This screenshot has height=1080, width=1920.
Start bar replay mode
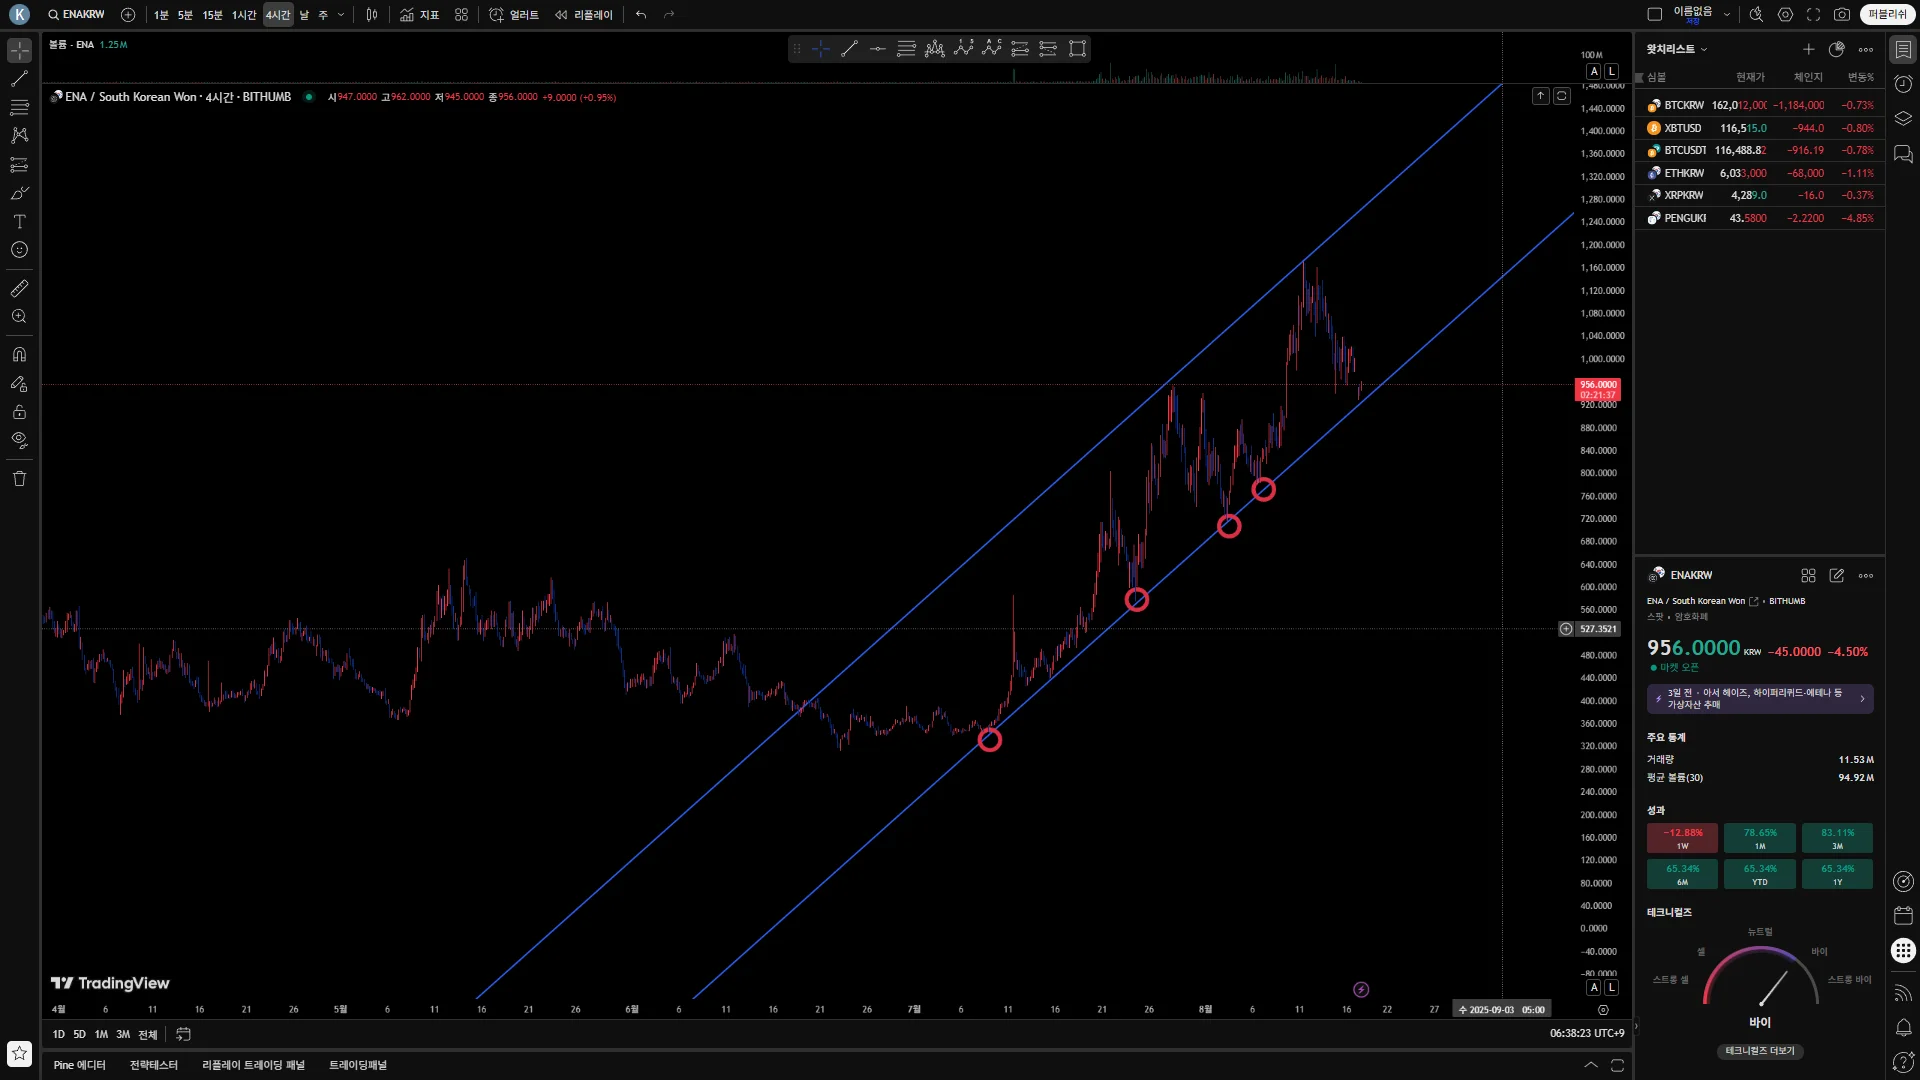[x=584, y=15]
